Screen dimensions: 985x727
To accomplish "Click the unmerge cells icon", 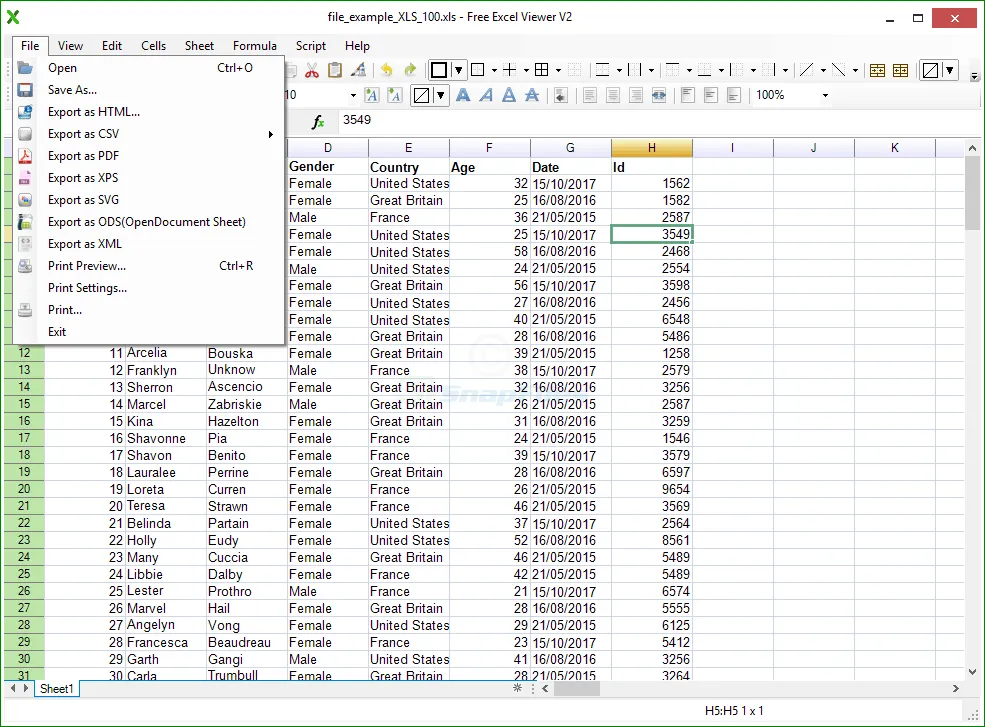I will (901, 70).
